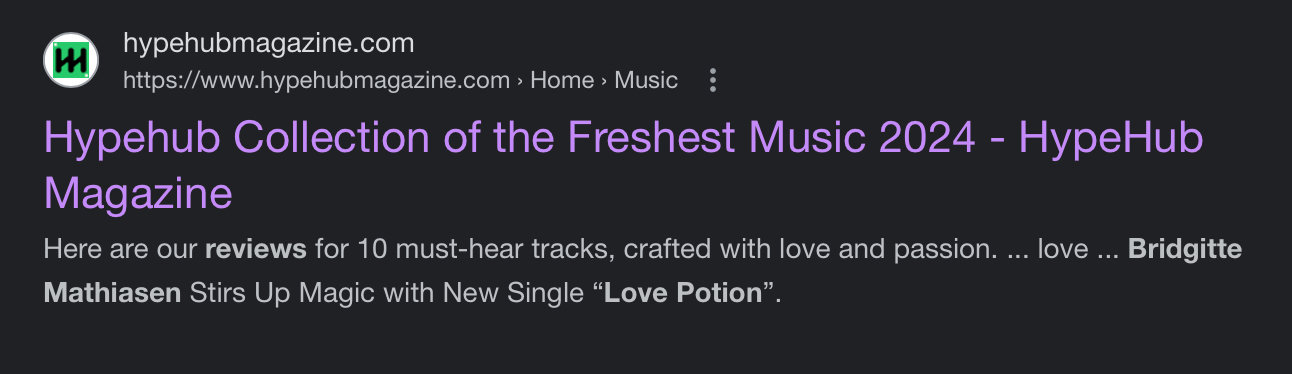Click the hypehubmagazine.com site name

pos(268,44)
